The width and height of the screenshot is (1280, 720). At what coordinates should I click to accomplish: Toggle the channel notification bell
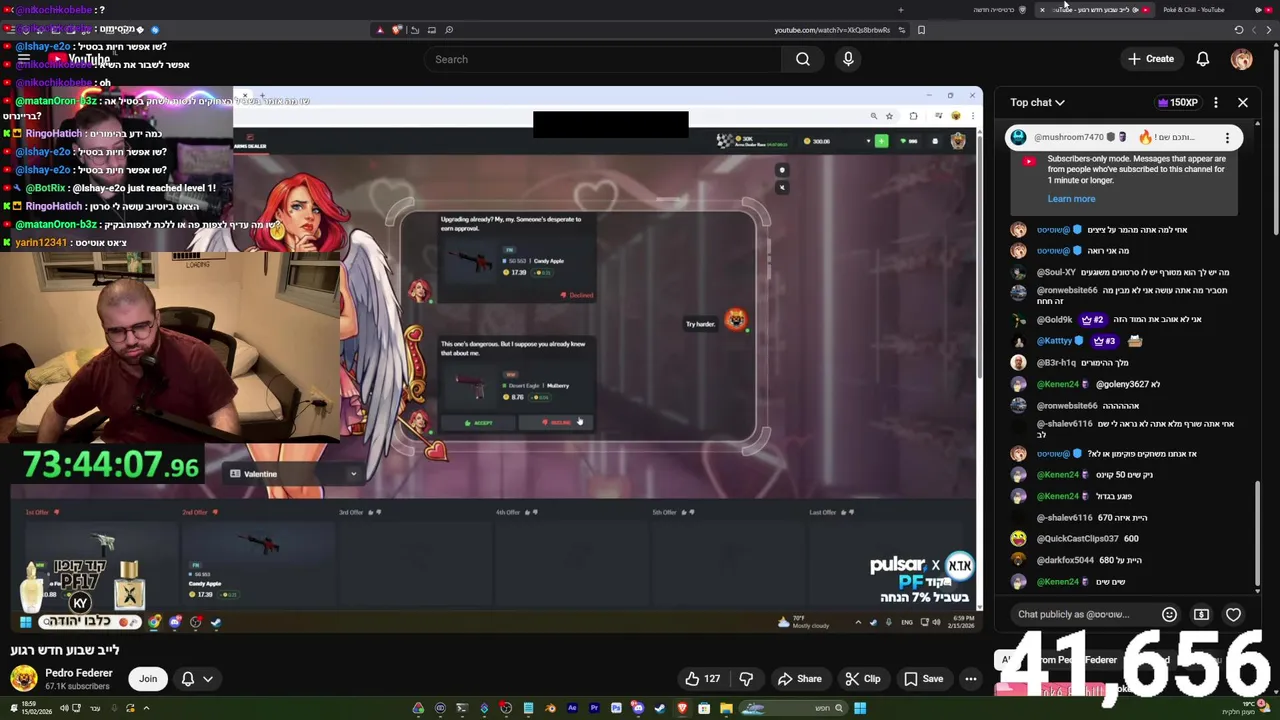188,679
